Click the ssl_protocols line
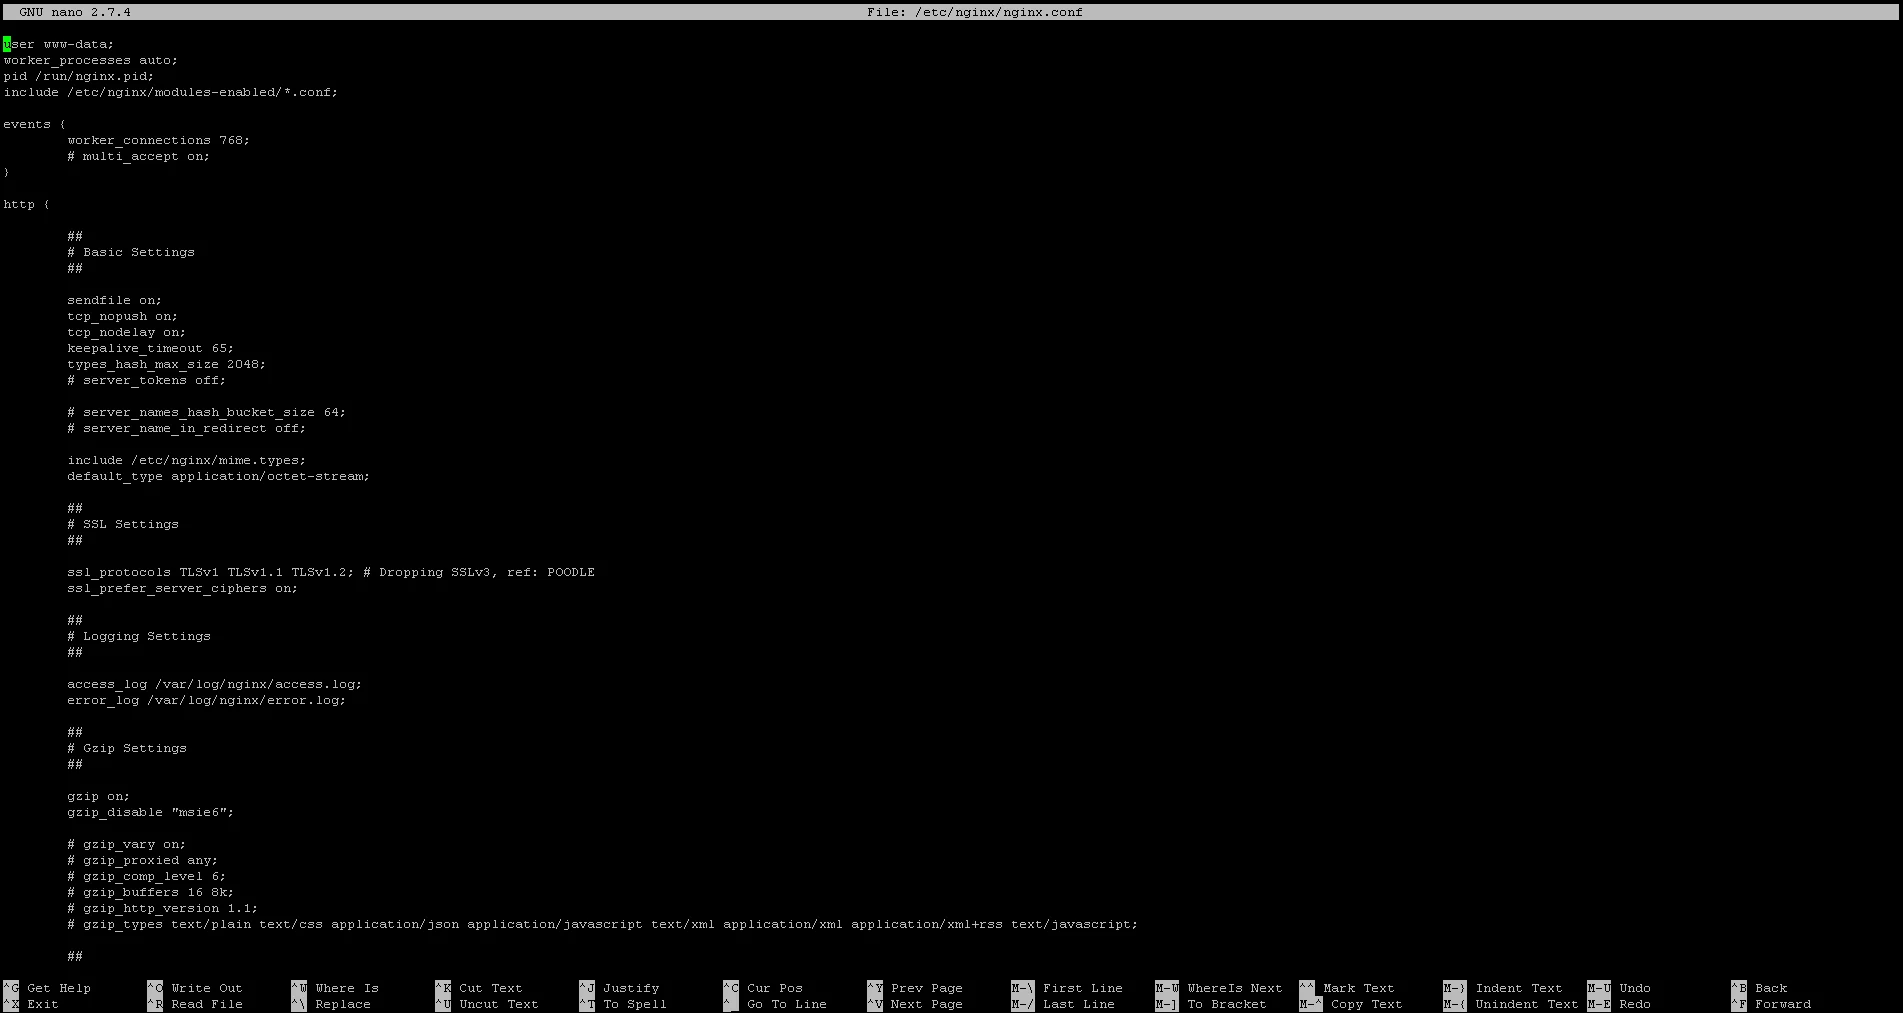Viewport: 1903px width, 1013px height. [x=331, y=572]
